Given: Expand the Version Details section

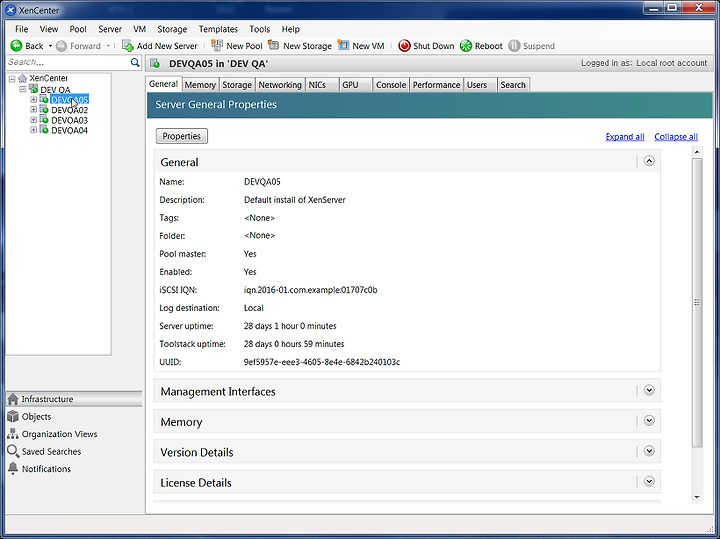Looking at the screenshot, I should coord(649,451).
